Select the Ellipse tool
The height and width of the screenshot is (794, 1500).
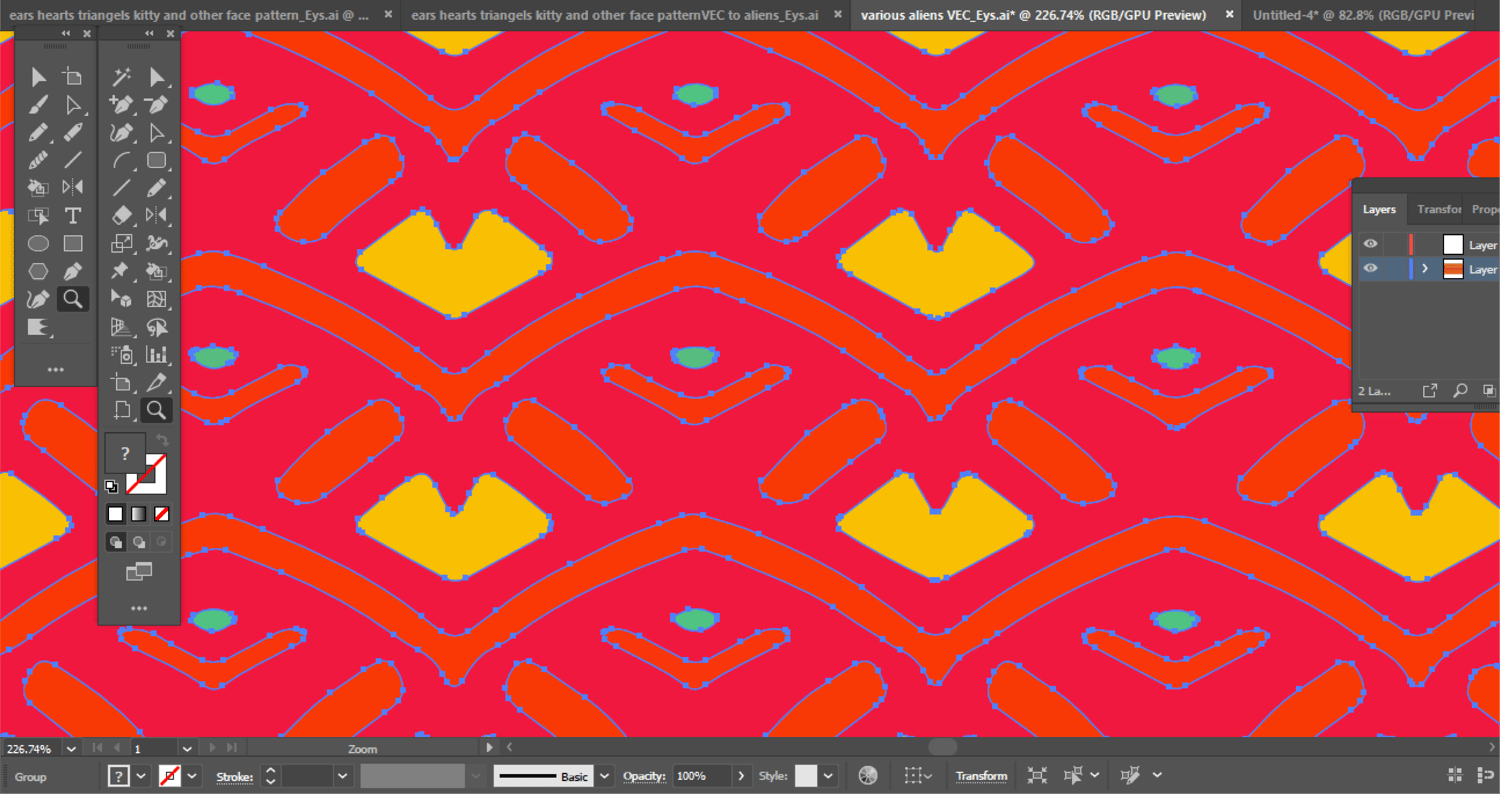[38, 243]
